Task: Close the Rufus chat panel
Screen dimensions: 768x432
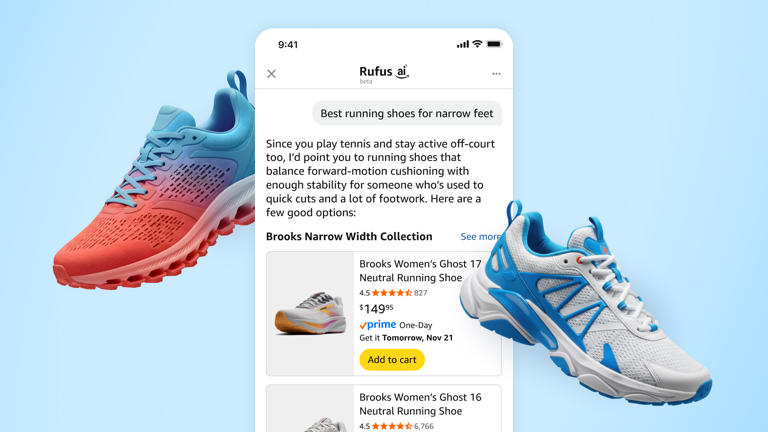Action: click(271, 74)
